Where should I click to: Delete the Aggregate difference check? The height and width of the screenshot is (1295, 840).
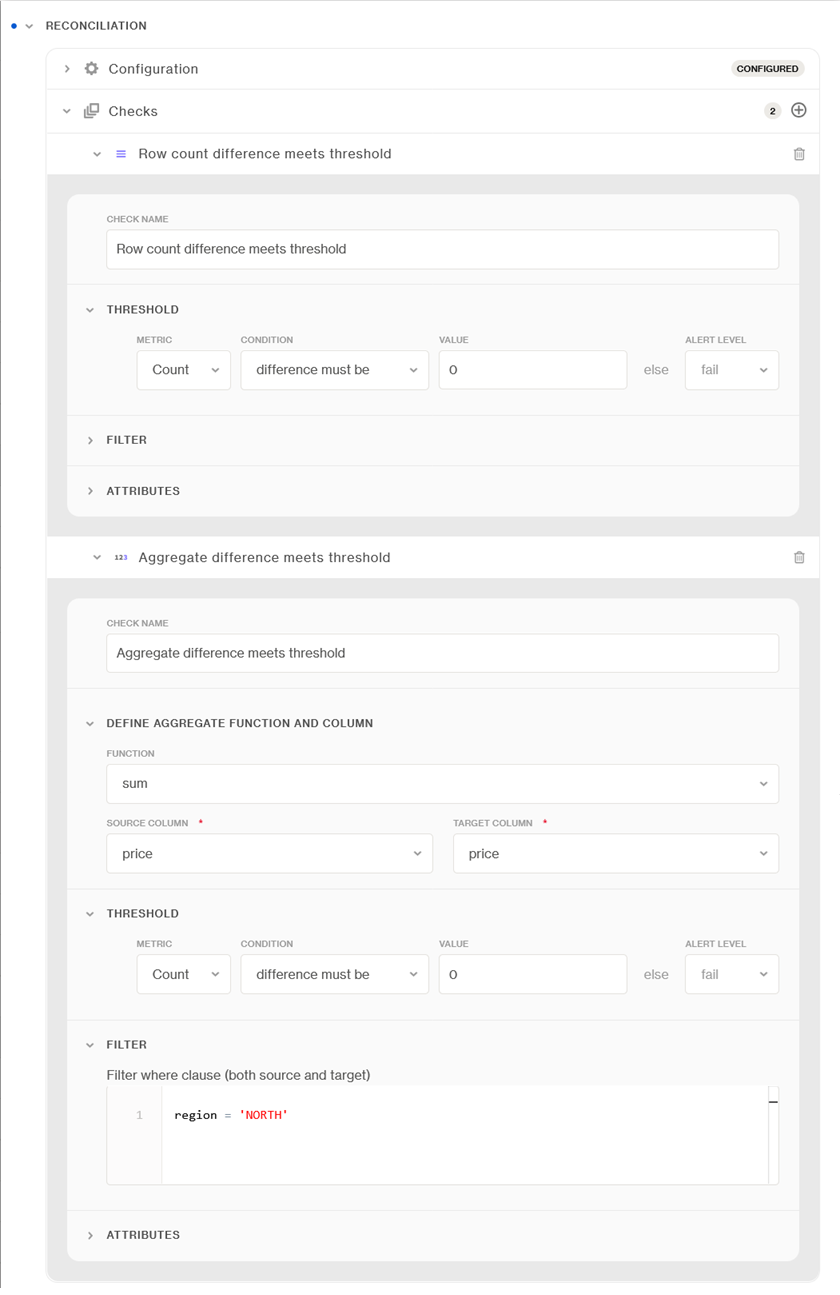pos(799,558)
